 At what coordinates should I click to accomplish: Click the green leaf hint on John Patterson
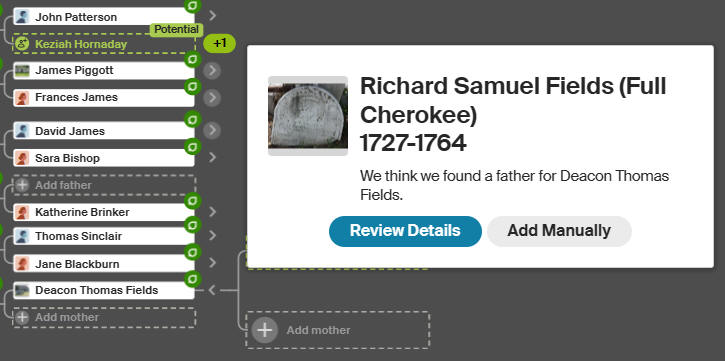pyautogui.click(x=192, y=6)
